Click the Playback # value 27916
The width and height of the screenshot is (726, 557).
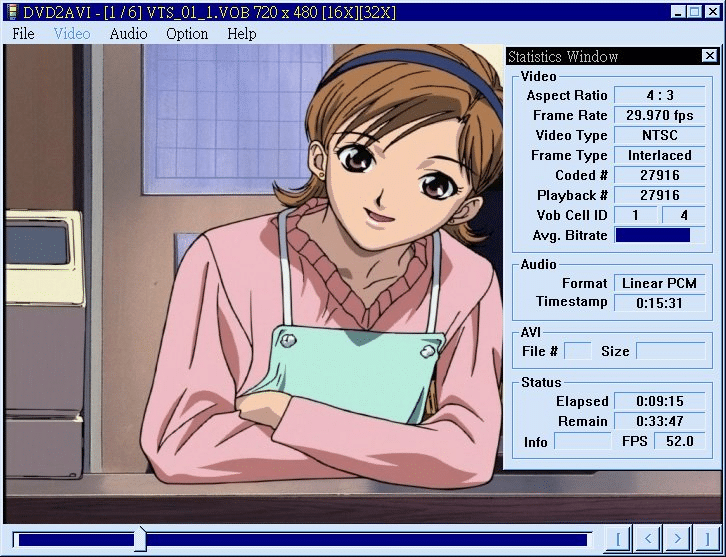click(x=660, y=195)
